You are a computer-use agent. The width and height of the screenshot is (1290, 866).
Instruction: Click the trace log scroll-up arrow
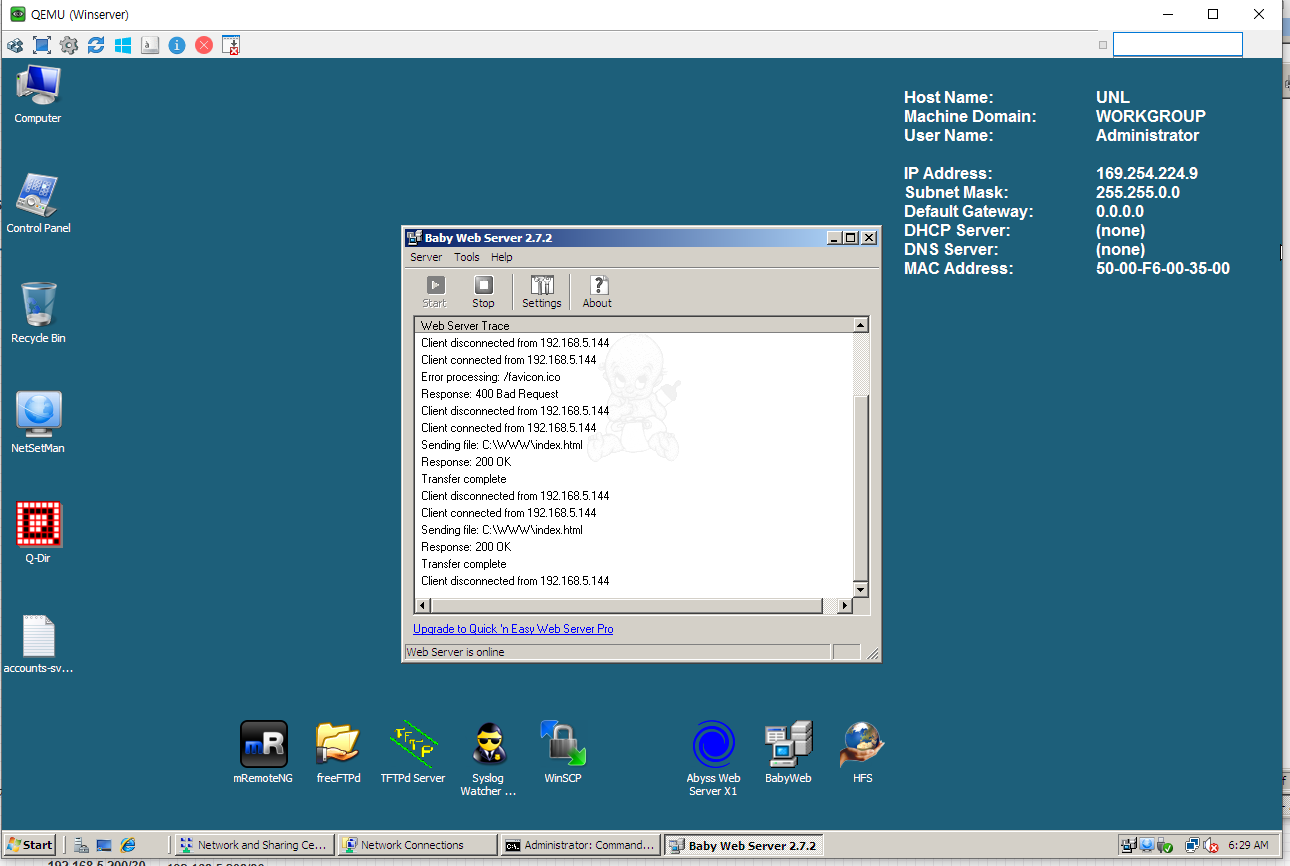pyautogui.click(x=860, y=325)
